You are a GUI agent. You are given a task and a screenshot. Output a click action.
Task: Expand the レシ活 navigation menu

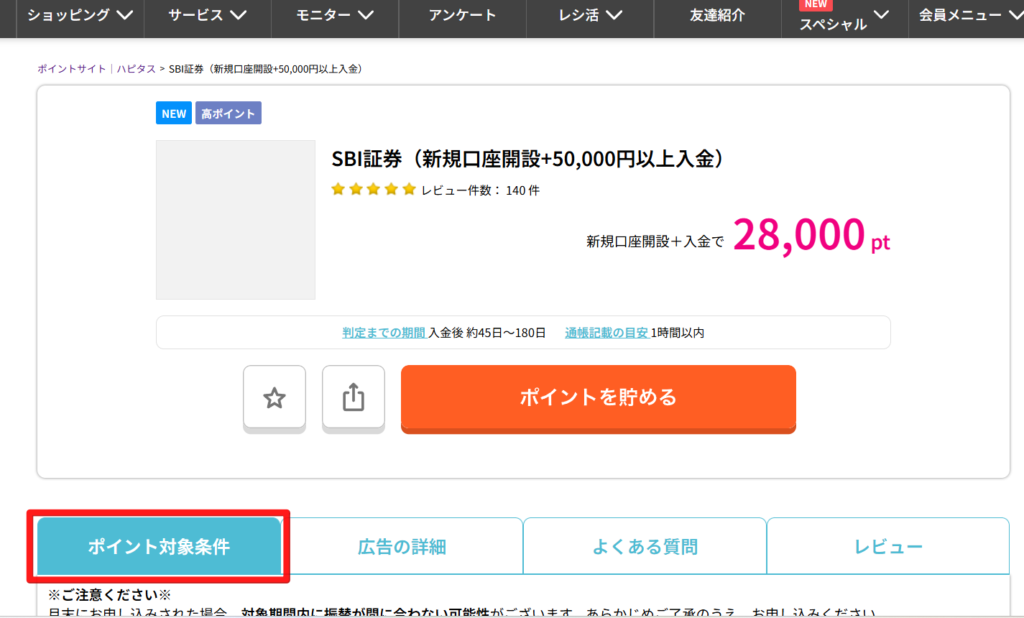pyautogui.click(x=590, y=15)
